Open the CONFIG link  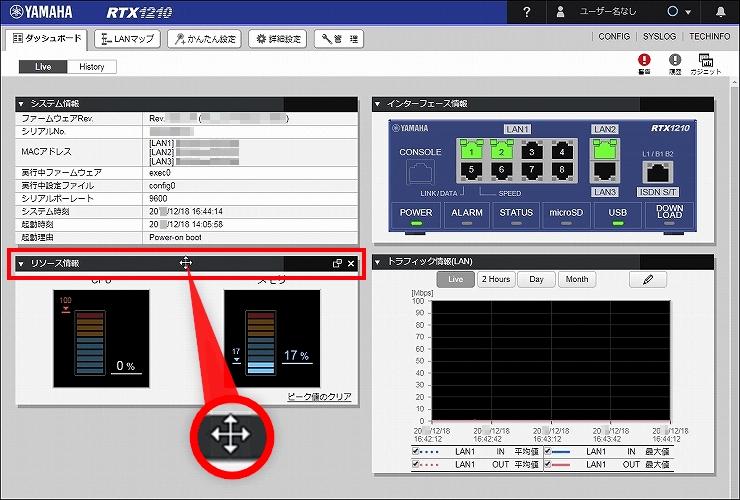pyautogui.click(x=614, y=36)
